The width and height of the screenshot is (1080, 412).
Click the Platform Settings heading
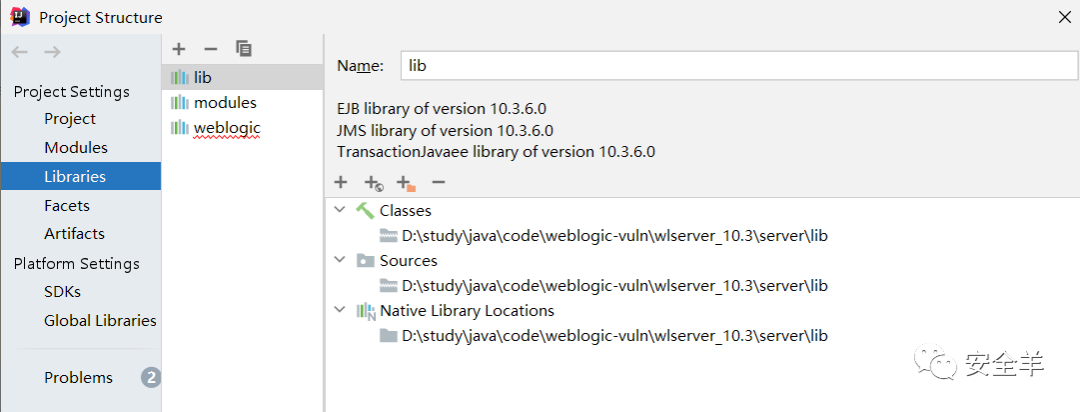pos(76,263)
